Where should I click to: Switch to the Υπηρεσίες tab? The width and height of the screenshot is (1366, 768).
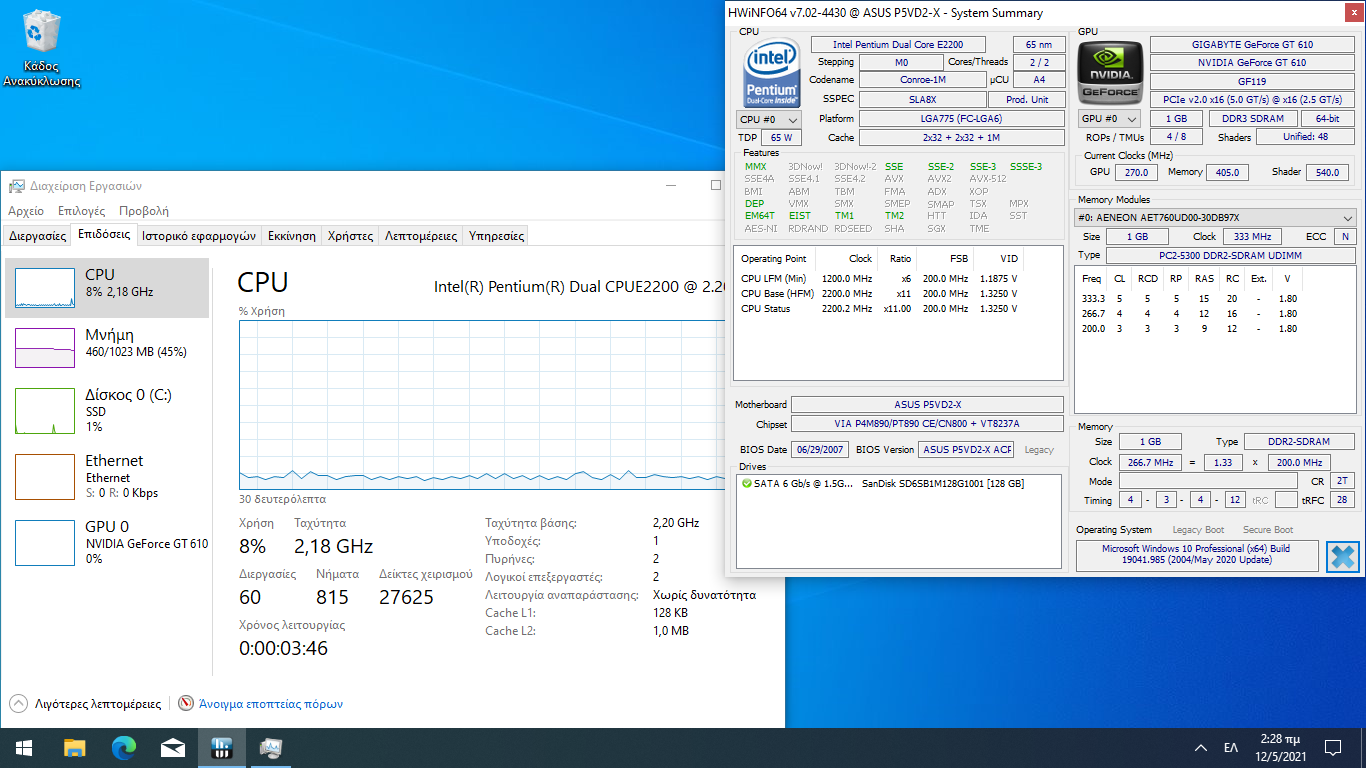[x=497, y=236]
